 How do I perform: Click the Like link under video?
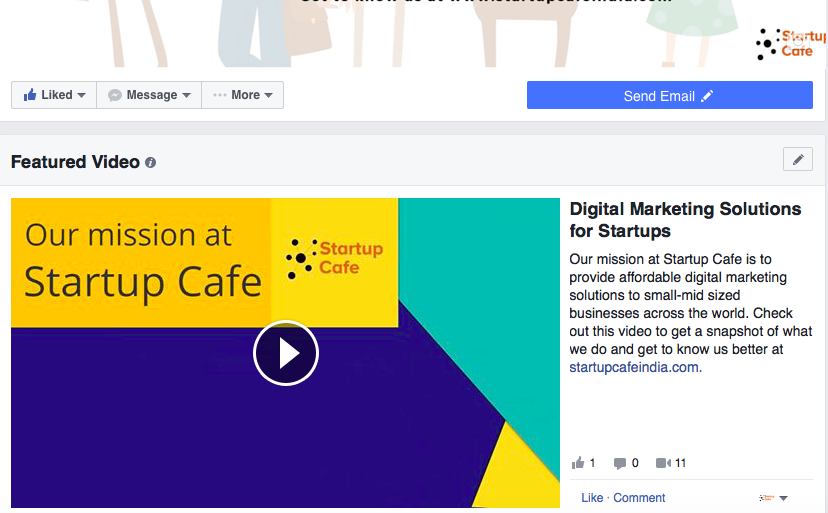[x=592, y=498]
